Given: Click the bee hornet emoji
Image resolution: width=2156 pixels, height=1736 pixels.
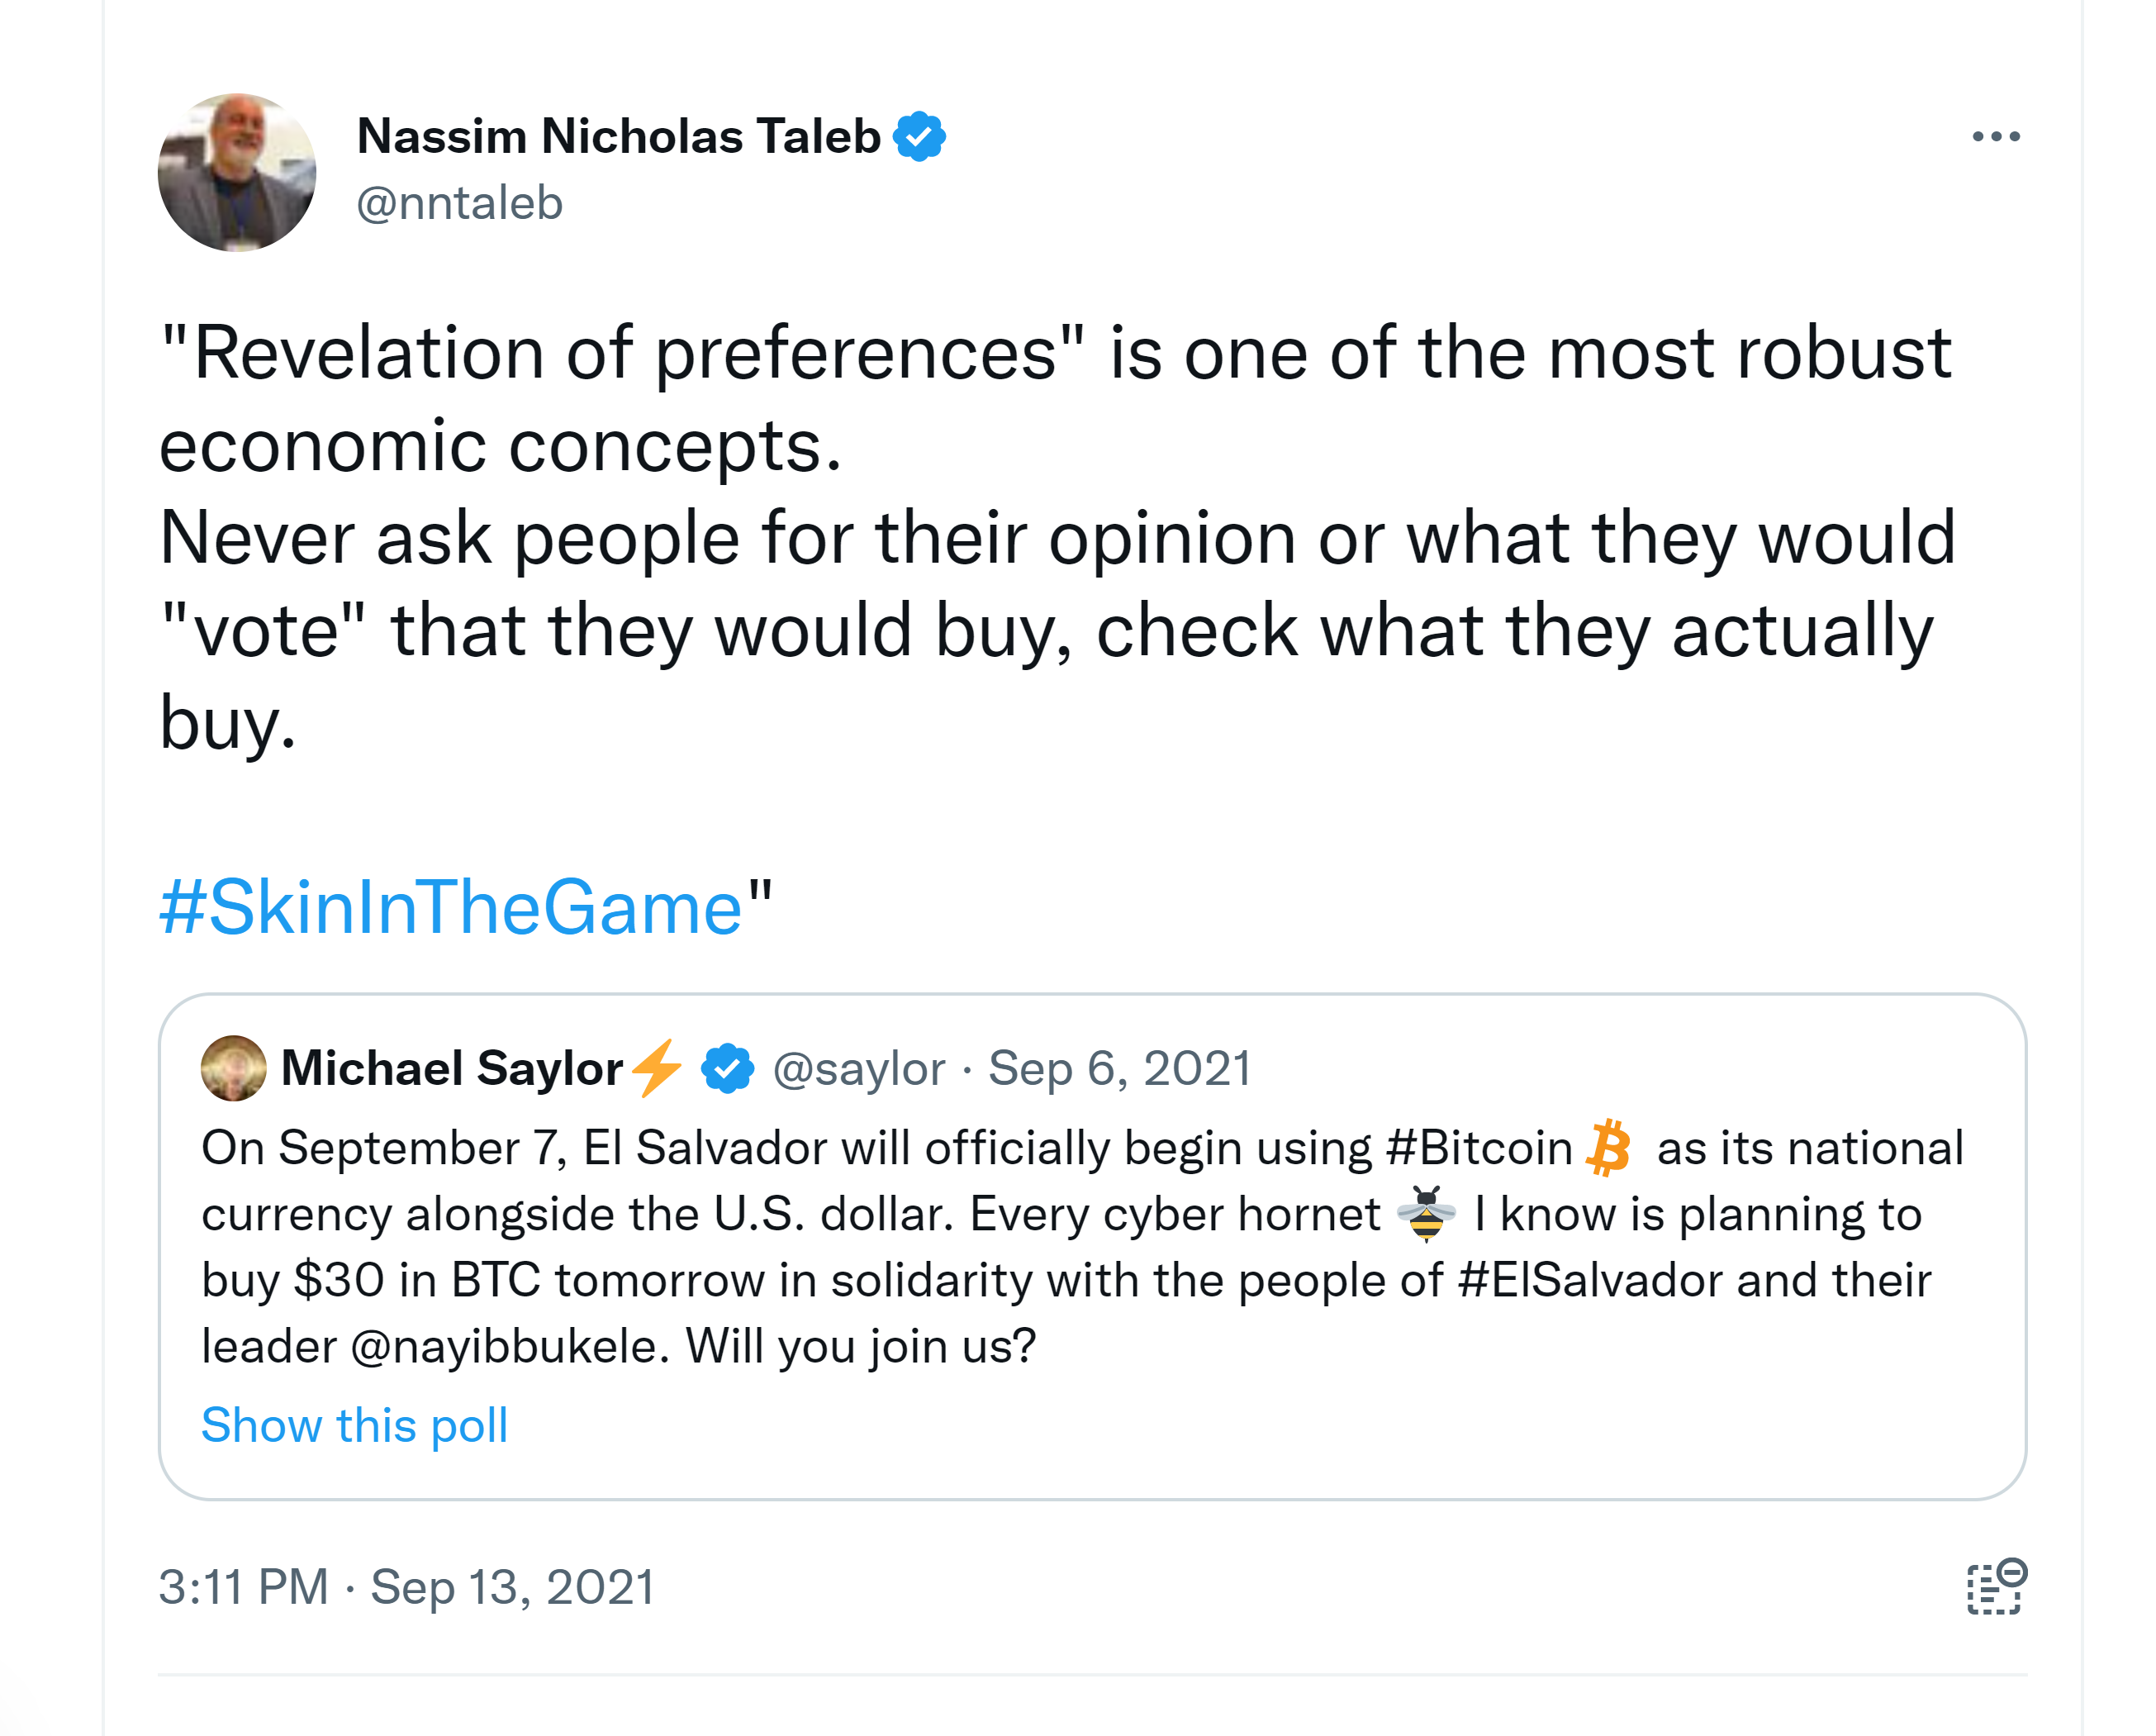Looking at the screenshot, I should tap(1426, 1213).
